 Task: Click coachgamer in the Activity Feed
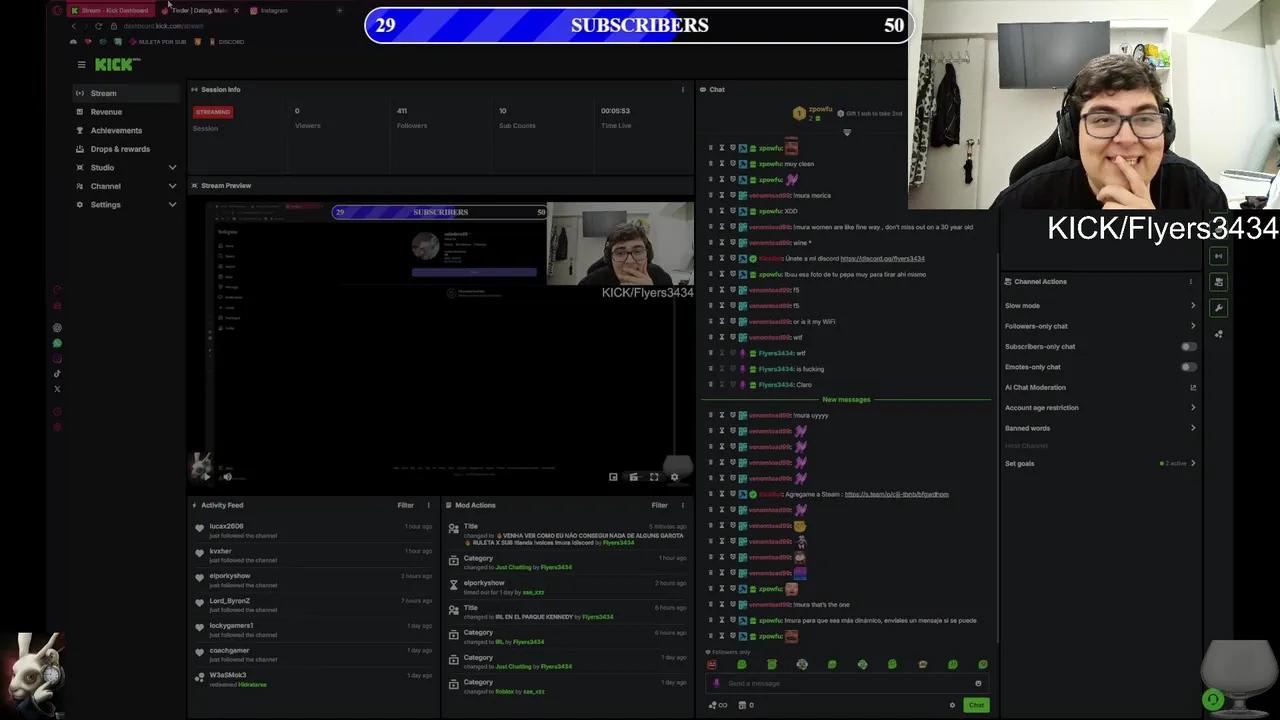(229, 650)
